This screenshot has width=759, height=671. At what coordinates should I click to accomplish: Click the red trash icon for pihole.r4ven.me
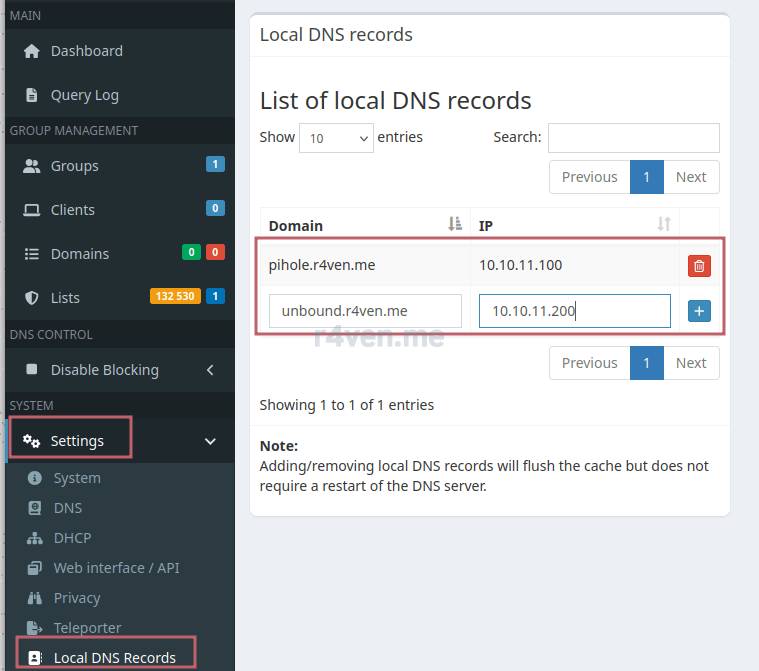click(x=699, y=266)
